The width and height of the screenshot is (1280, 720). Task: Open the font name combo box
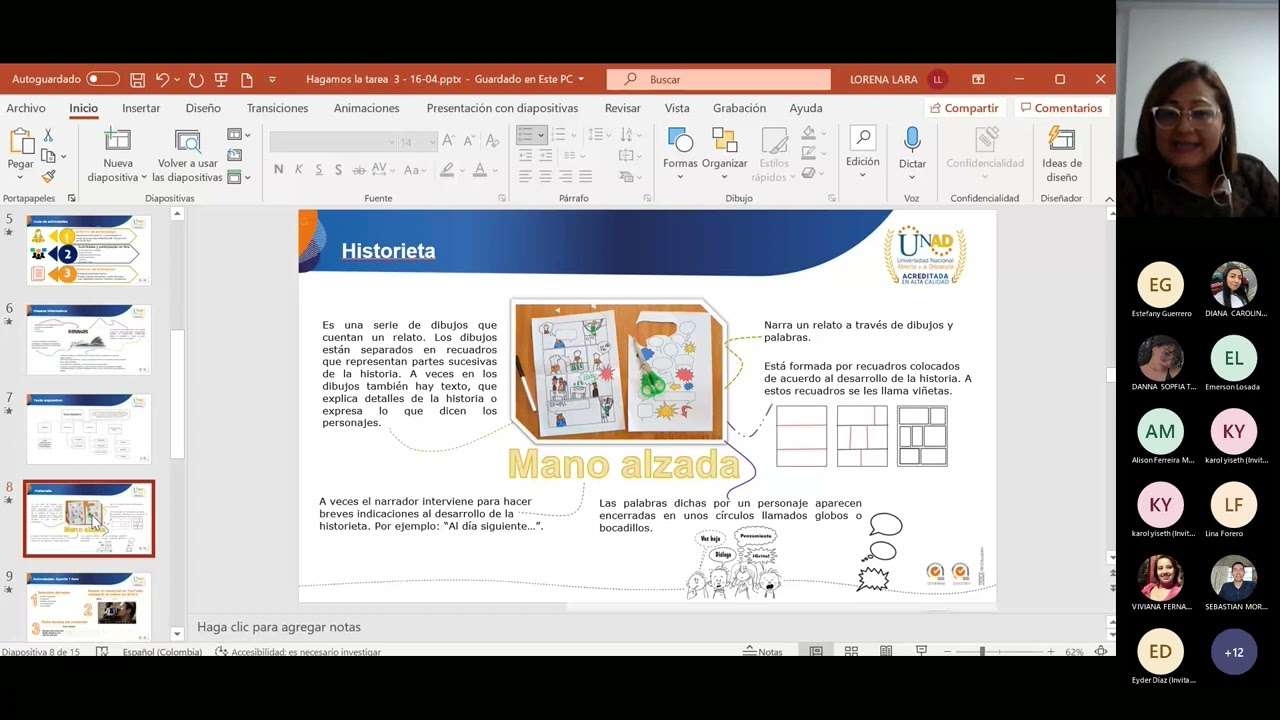(334, 142)
